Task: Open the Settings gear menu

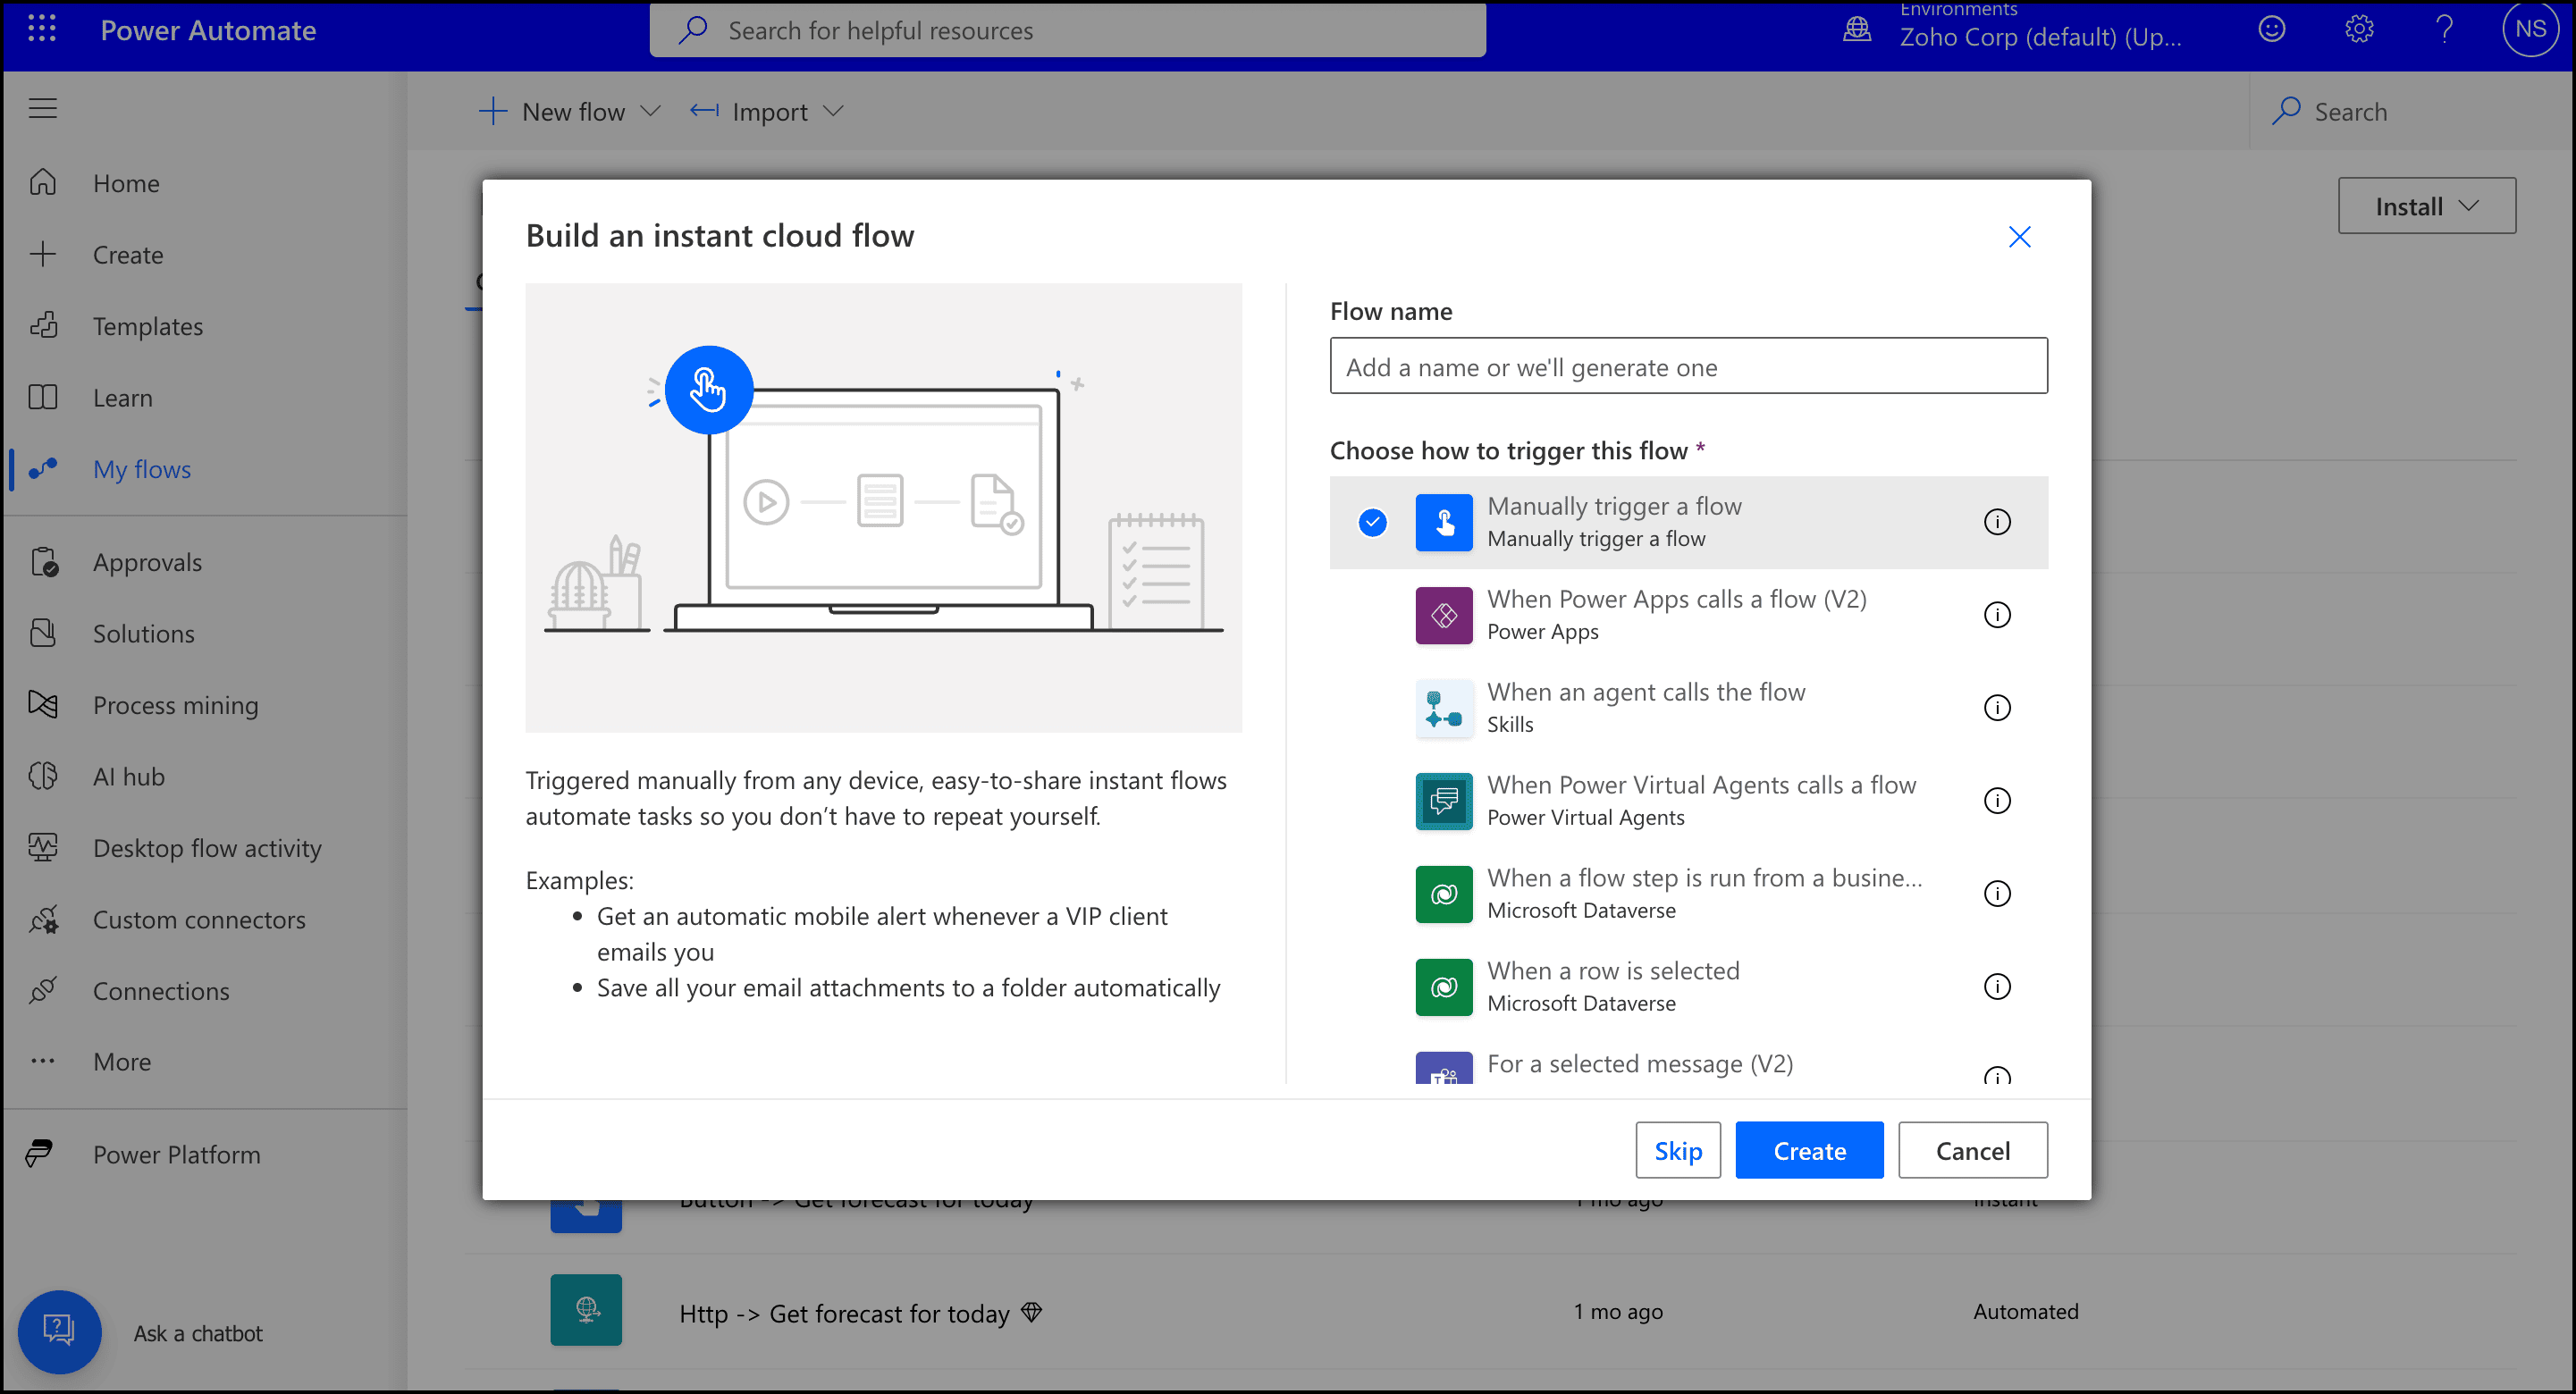Action: [x=2359, y=29]
